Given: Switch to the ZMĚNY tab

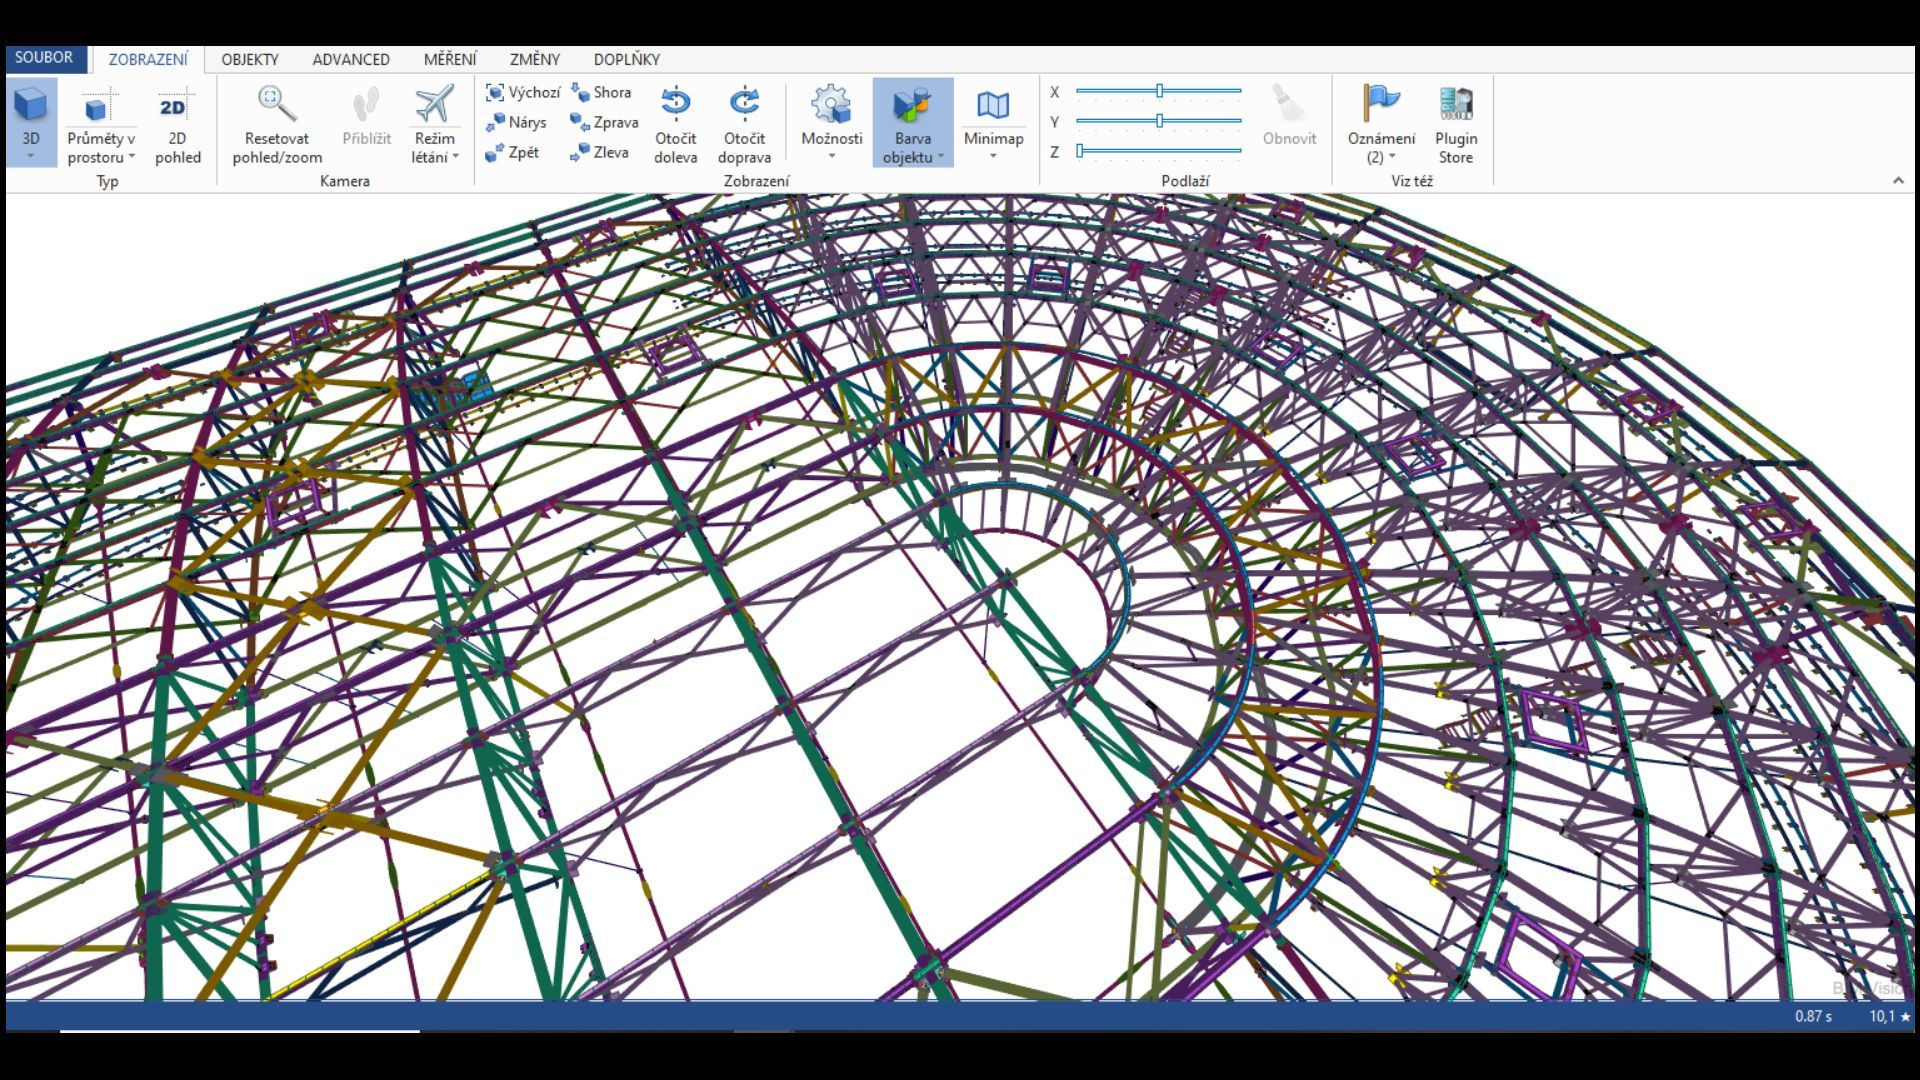Looking at the screenshot, I should coord(535,59).
